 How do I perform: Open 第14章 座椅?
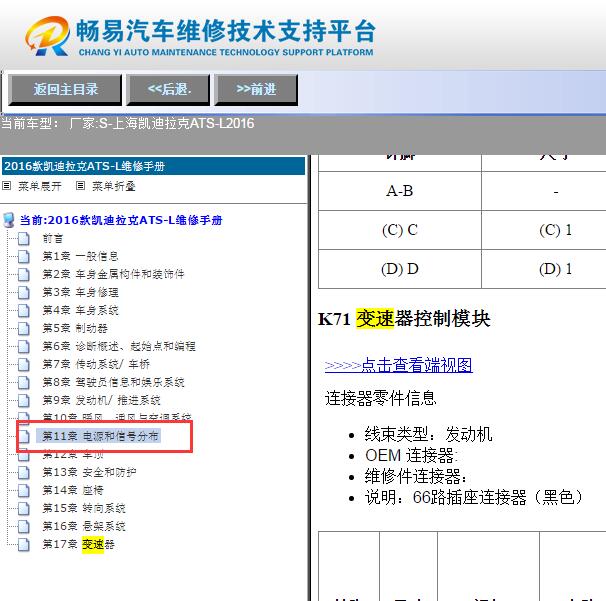pyautogui.click(x=73, y=490)
